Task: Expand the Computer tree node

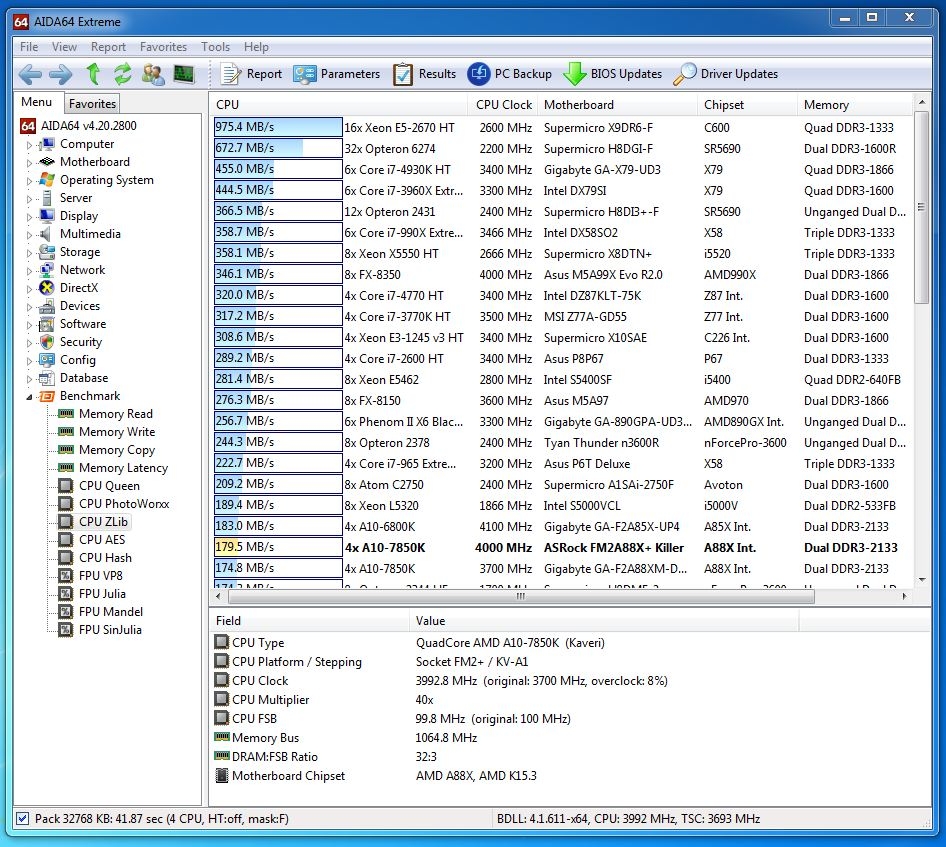Action: point(29,145)
